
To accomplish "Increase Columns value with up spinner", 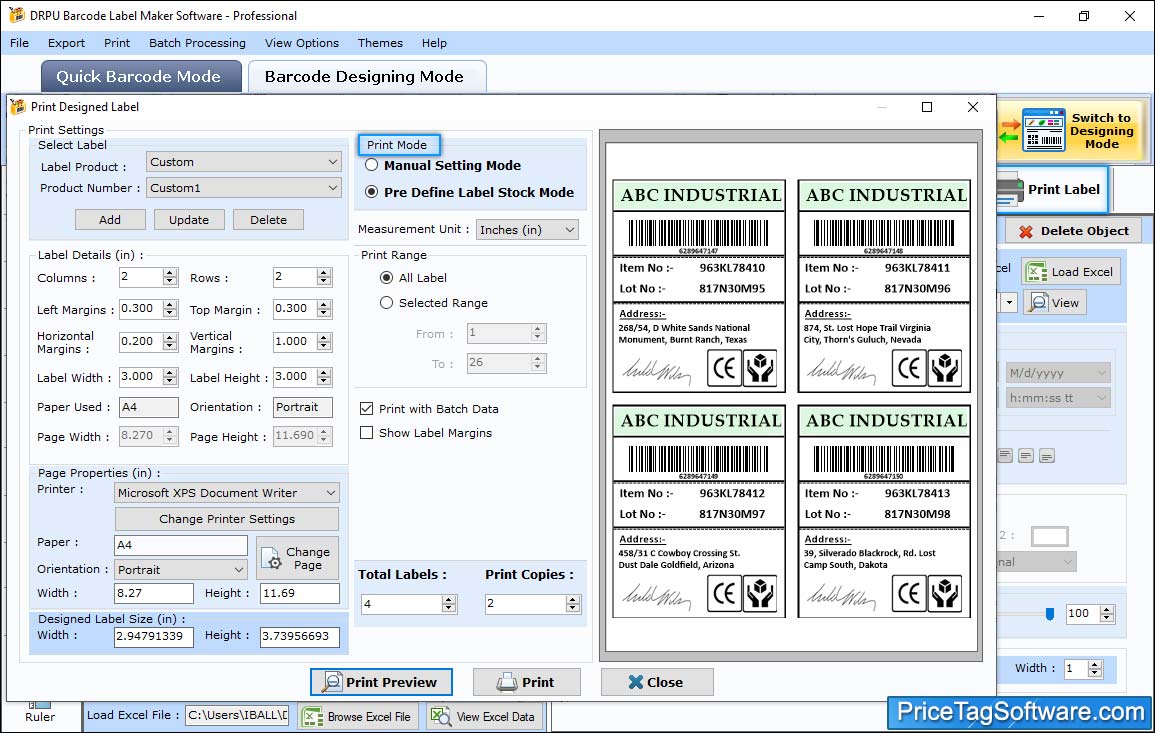I will click(170, 273).
